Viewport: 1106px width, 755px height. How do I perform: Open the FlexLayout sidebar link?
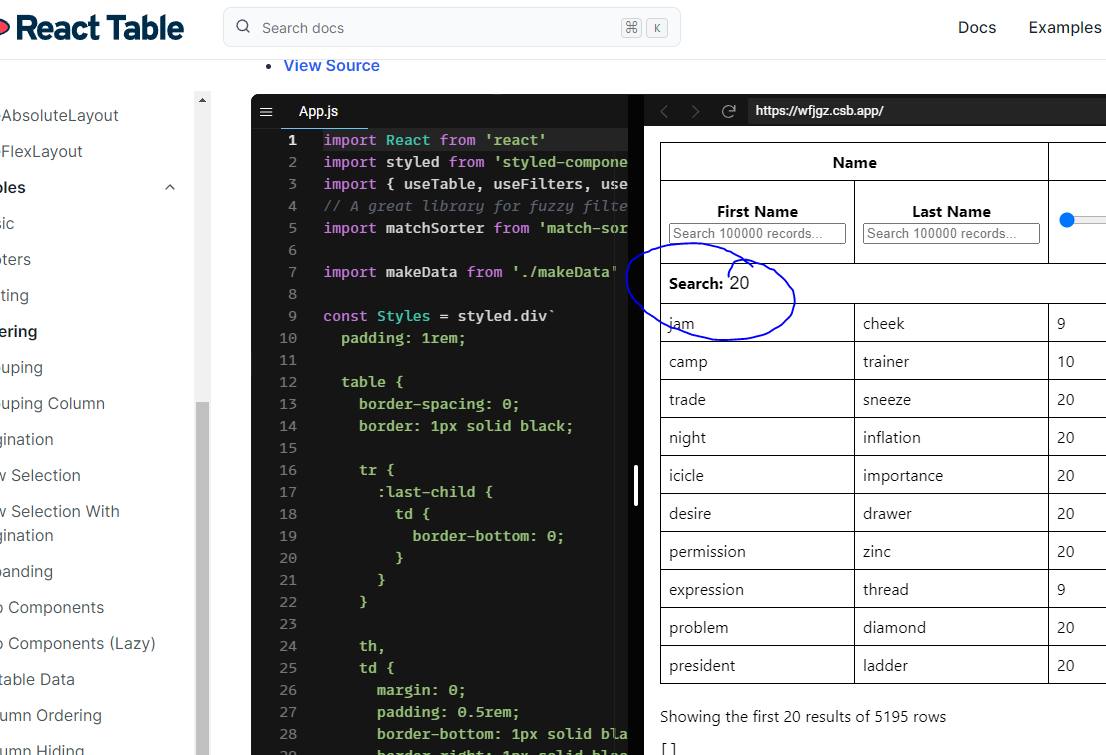[42, 152]
